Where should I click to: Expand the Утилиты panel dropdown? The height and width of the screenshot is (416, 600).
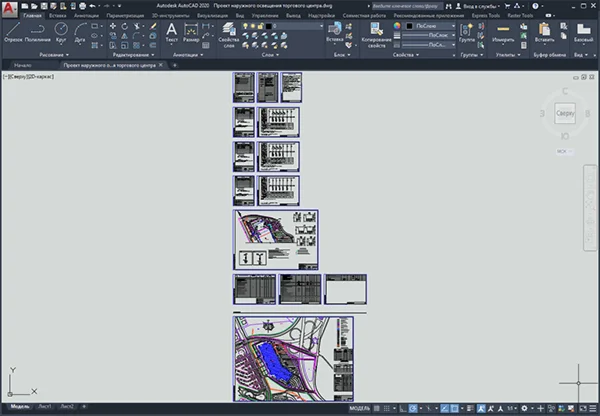pos(508,55)
